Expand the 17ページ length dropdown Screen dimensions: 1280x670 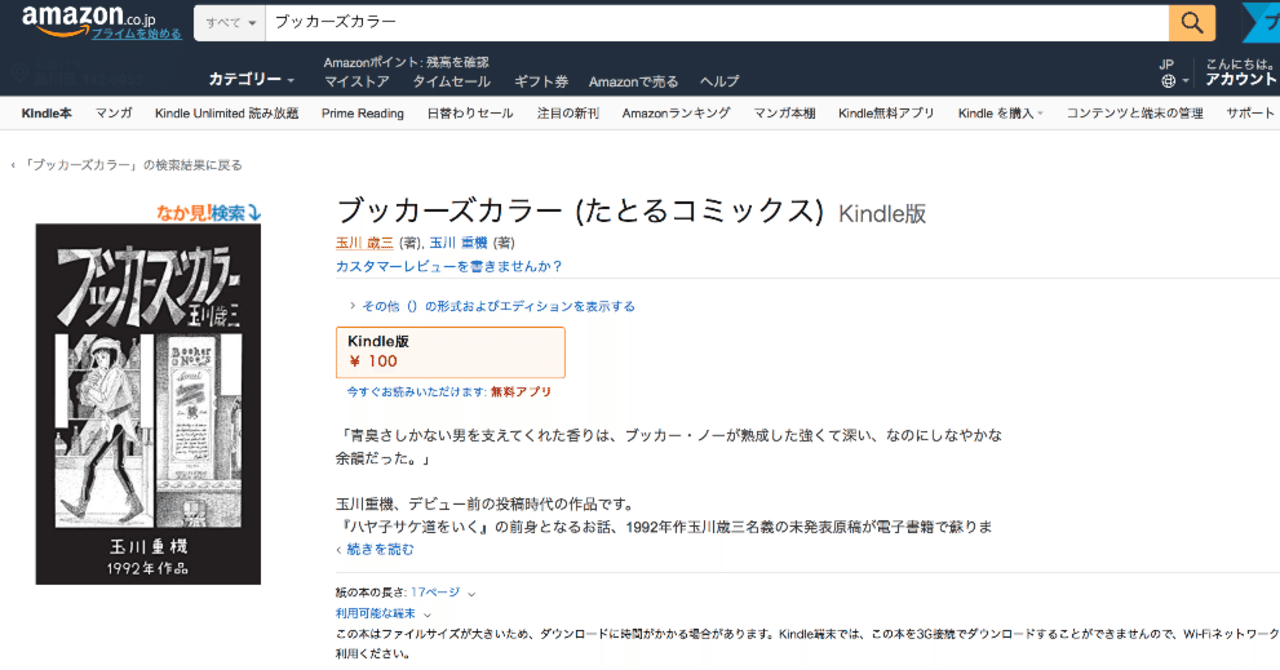point(443,592)
